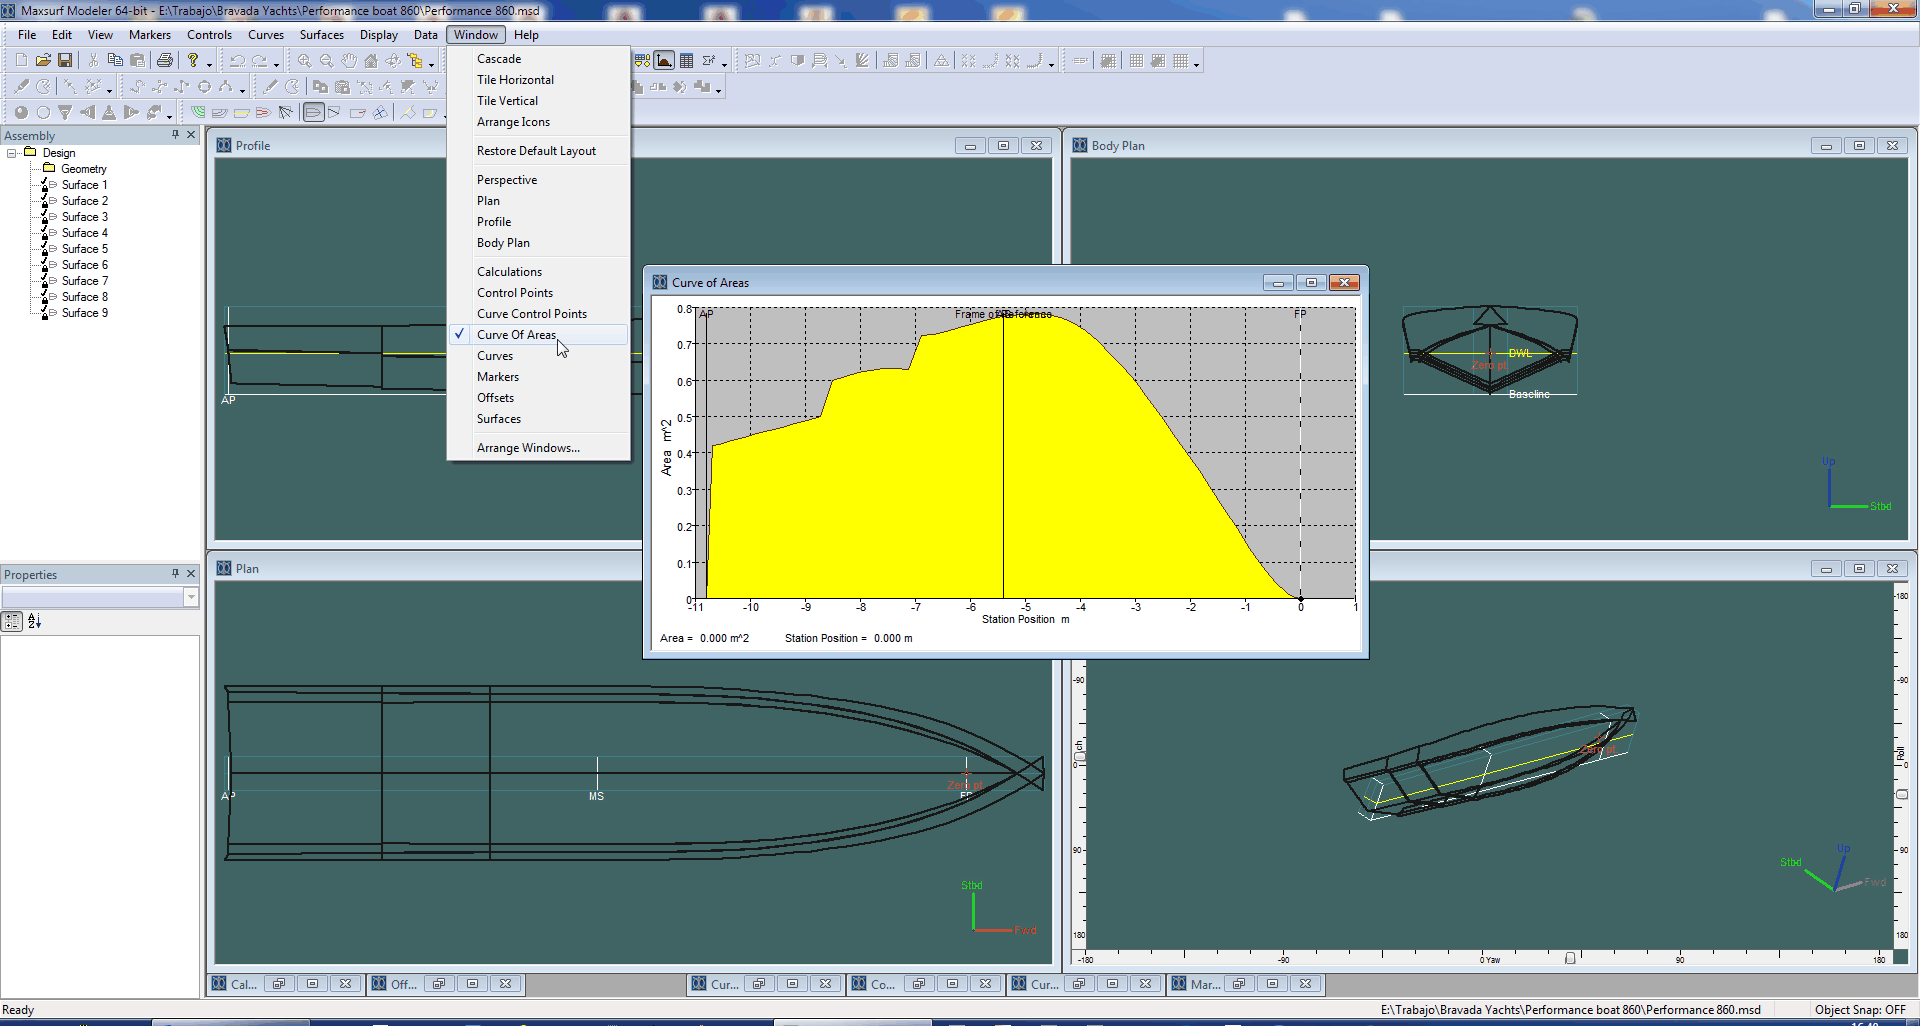The width and height of the screenshot is (1920, 1026).
Task: Show sections with green contour lines icon
Action: click(x=198, y=113)
